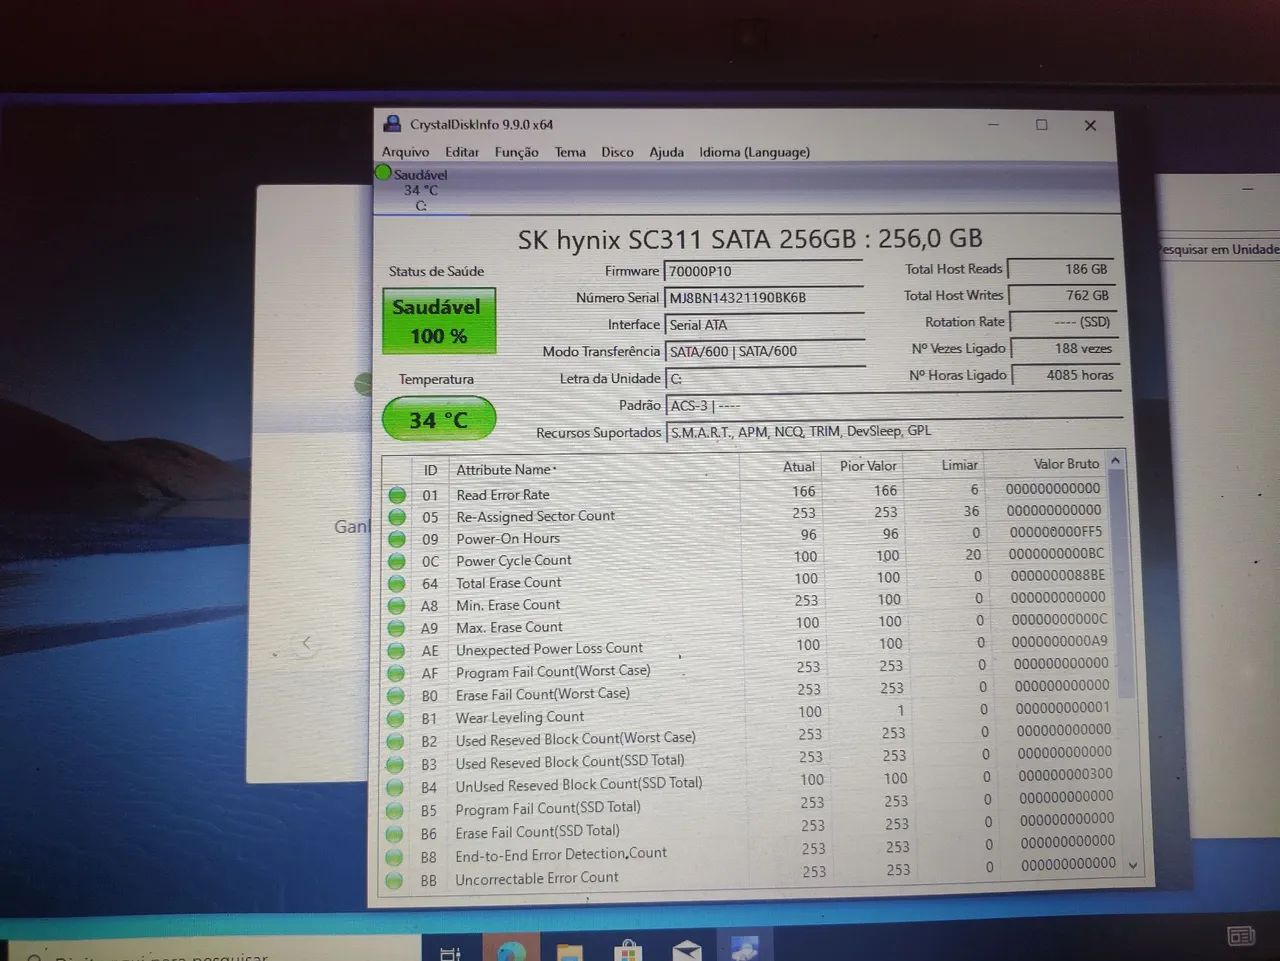Click the Firmware field showing 70000P10
The image size is (1280, 961).
(763, 271)
